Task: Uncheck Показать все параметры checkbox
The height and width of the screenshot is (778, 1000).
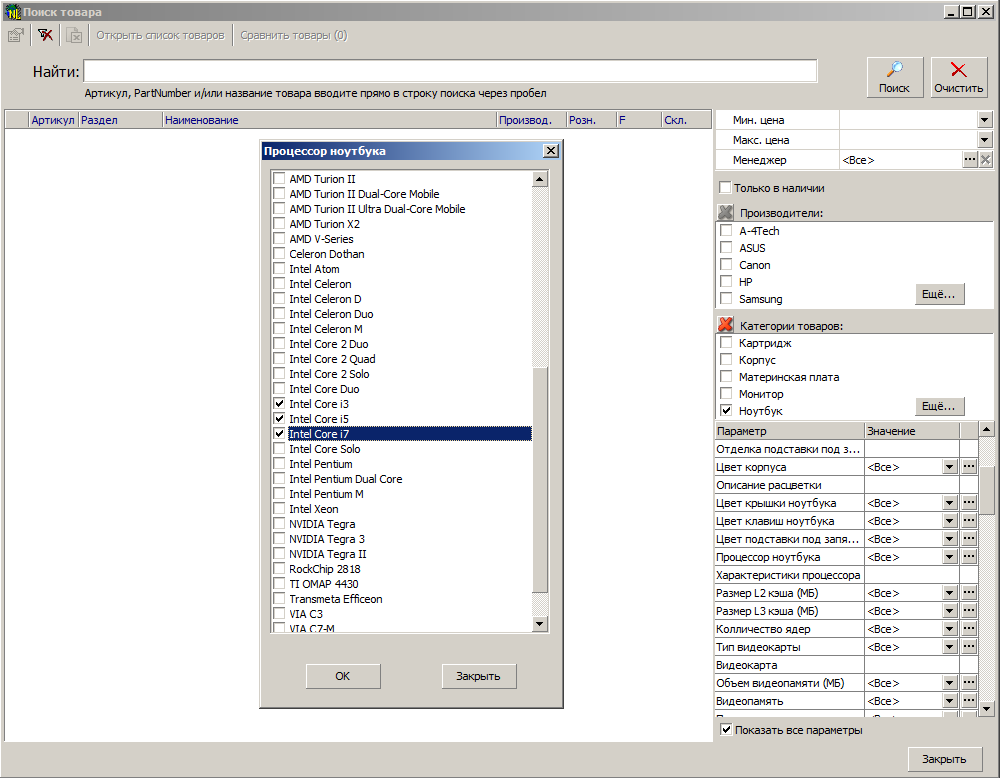Action: pyautogui.click(x=726, y=730)
